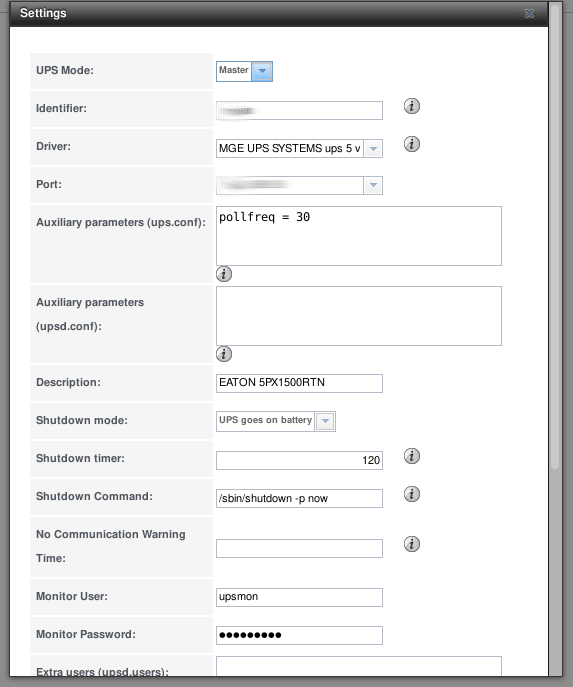The image size is (573, 687).
Task: Show info for Shutdown timer
Action: (x=411, y=456)
